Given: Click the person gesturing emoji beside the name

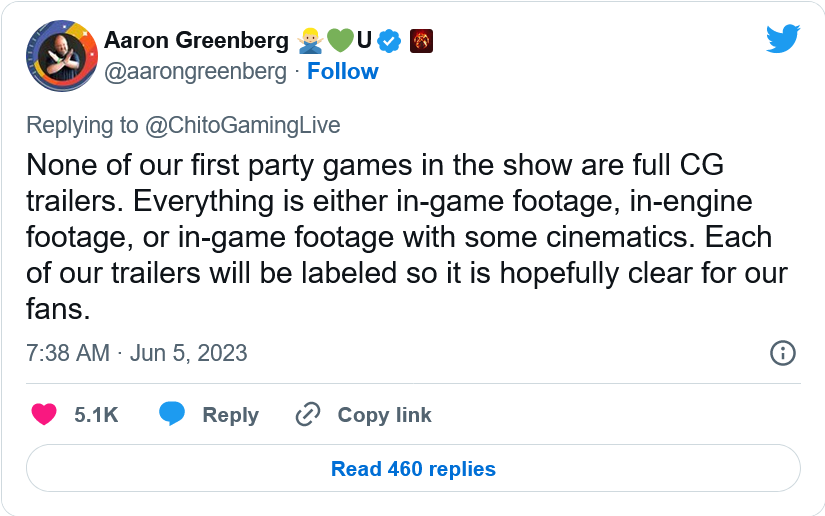Looking at the screenshot, I should point(309,41).
